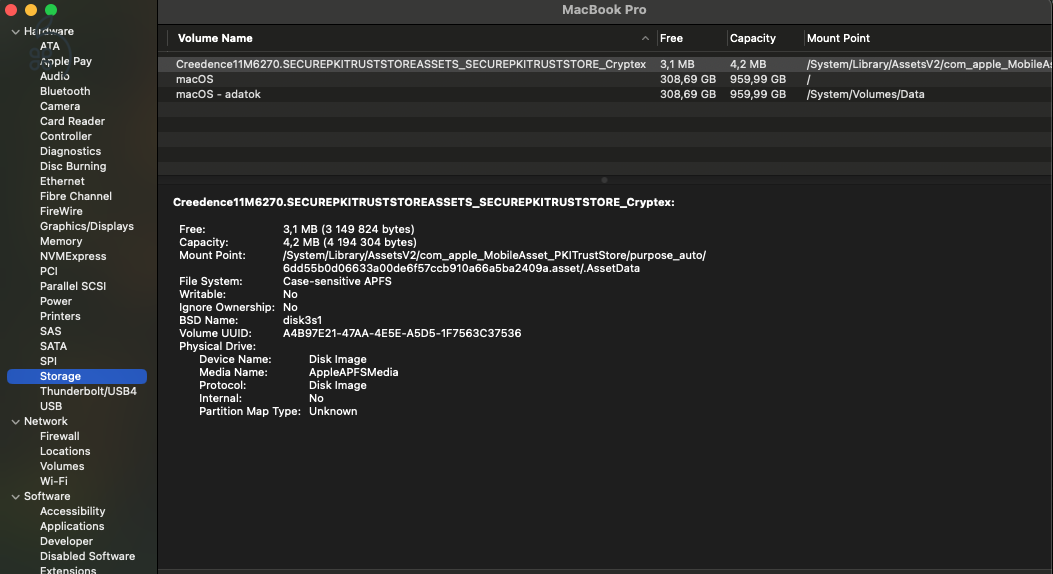Sort by Free column header
This screenshot has width=1053, height=574.
[671, 38]
